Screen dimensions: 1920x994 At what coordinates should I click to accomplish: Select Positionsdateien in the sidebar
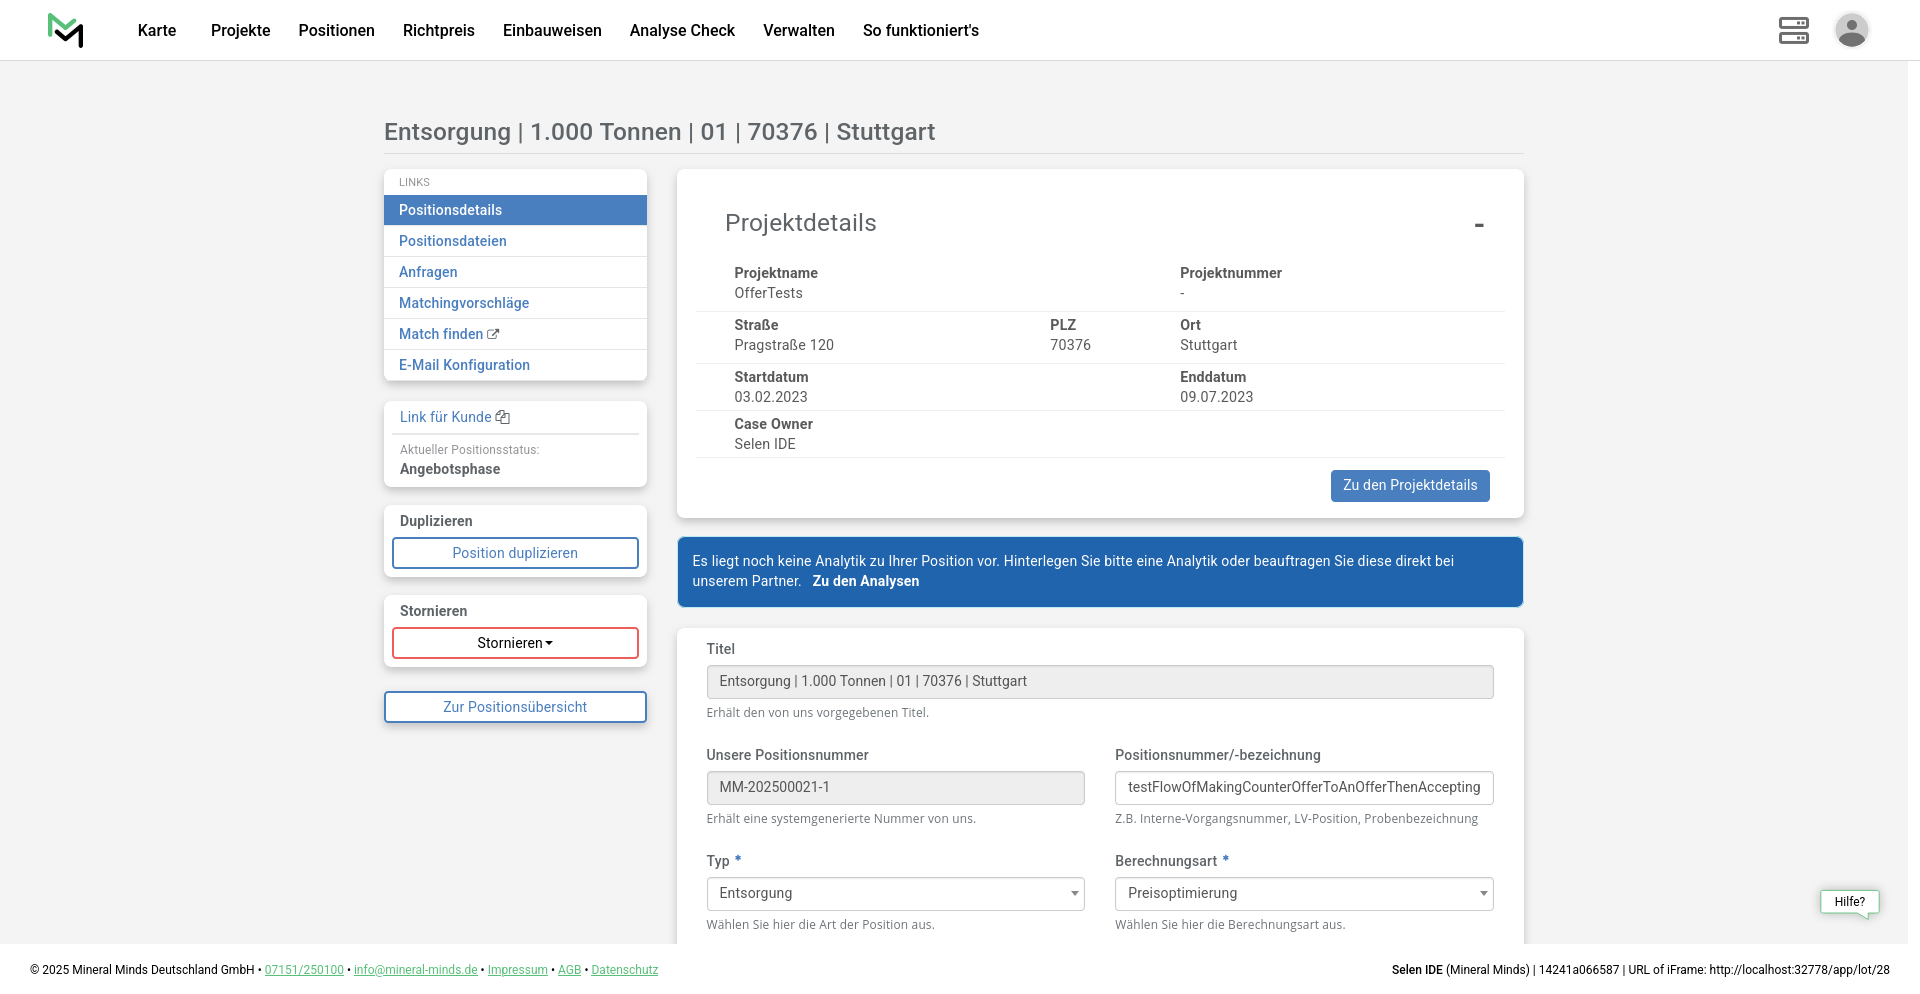coord(453,241)
